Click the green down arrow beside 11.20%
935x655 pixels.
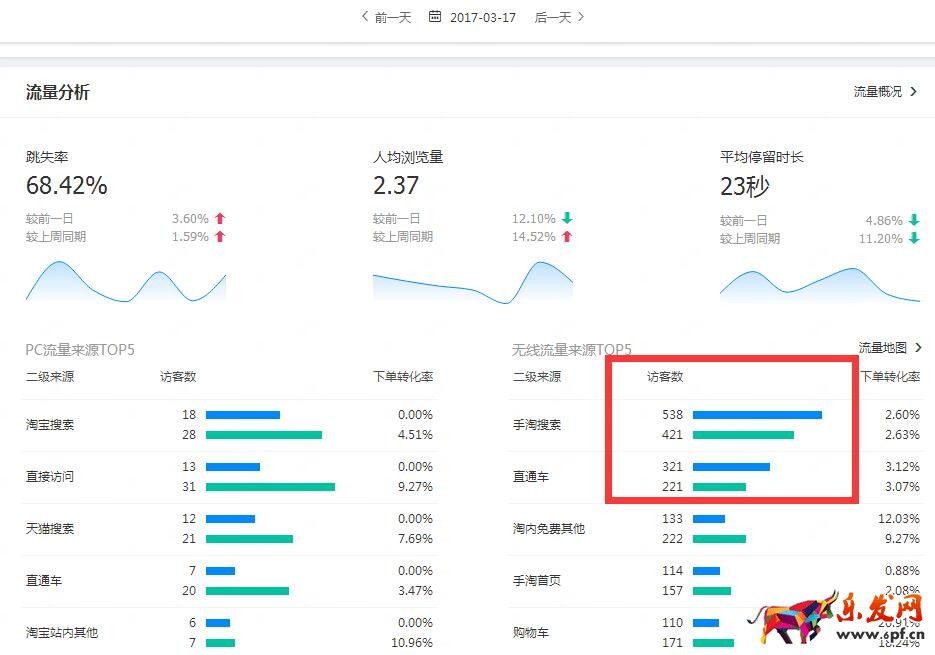tap(913, 239)
